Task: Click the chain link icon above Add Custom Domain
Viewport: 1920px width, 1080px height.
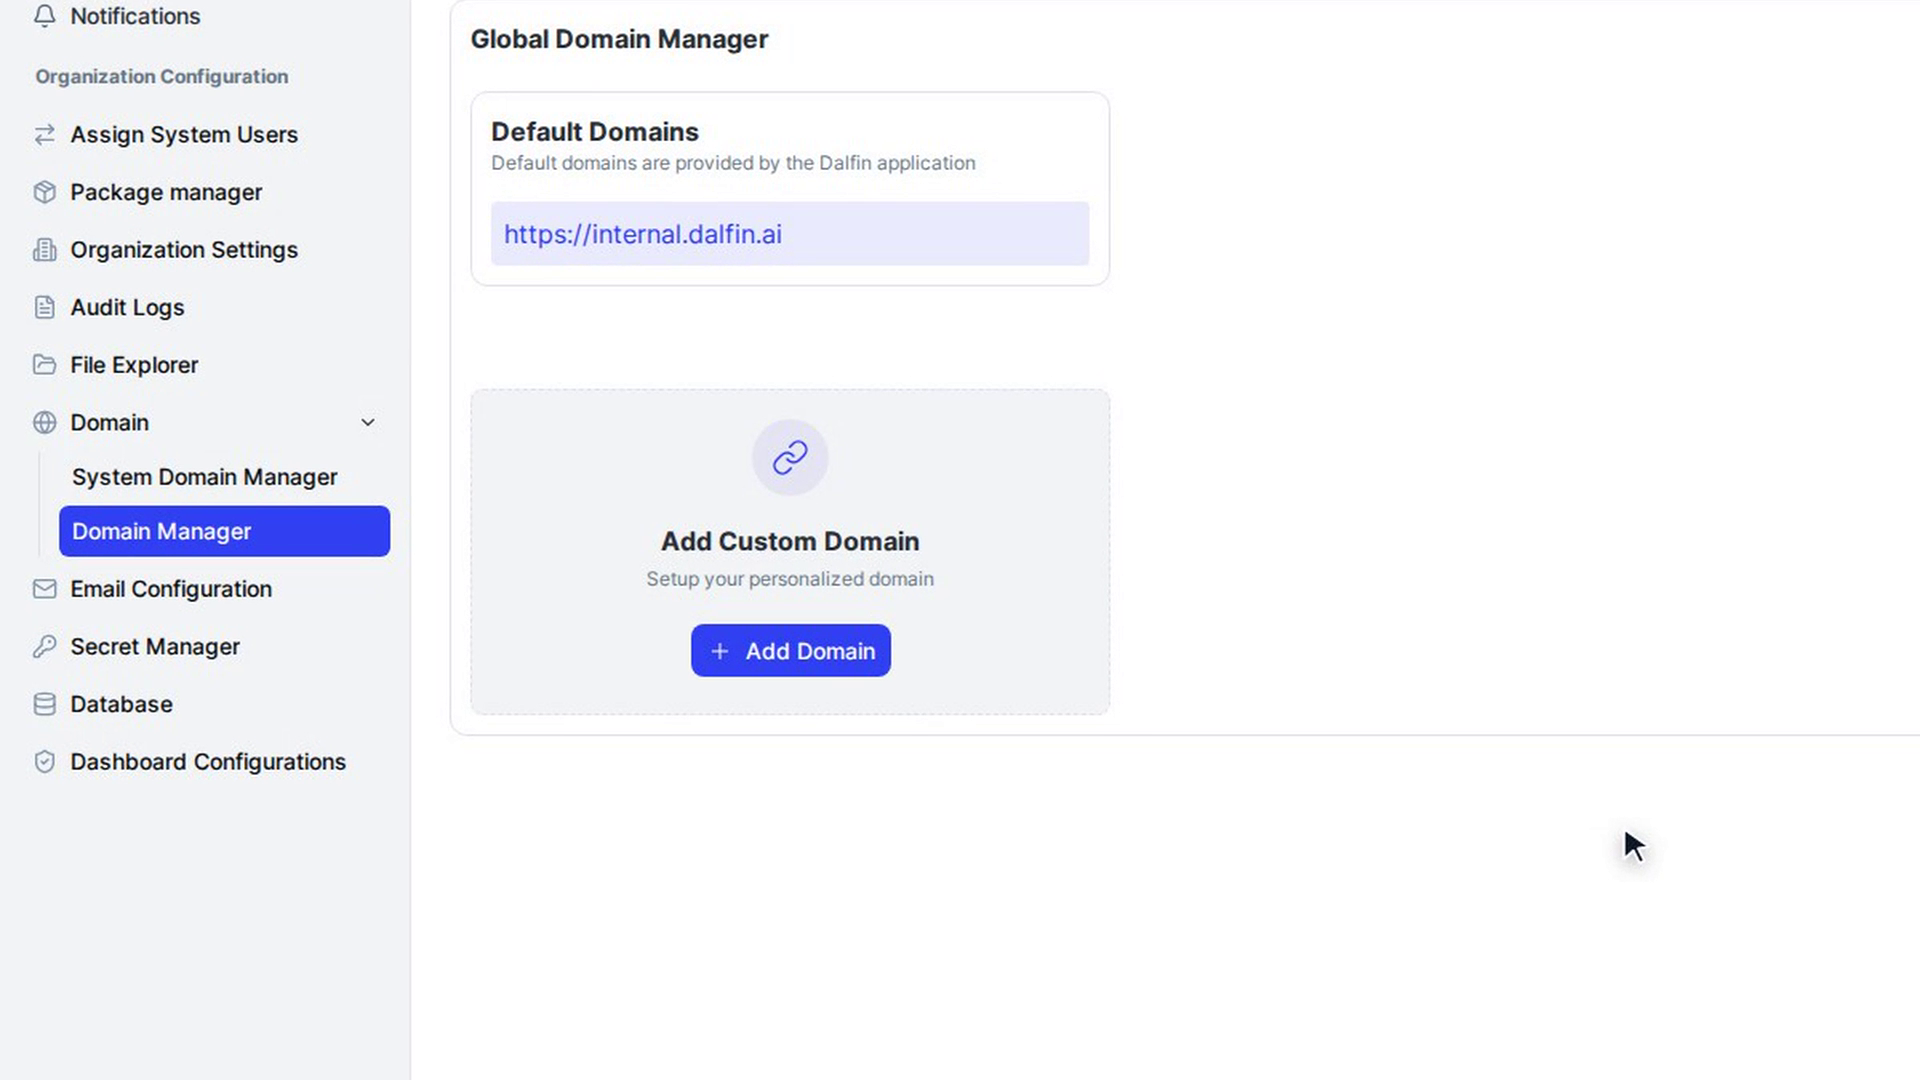Action: pyautogui.click(x=790, y=458)
